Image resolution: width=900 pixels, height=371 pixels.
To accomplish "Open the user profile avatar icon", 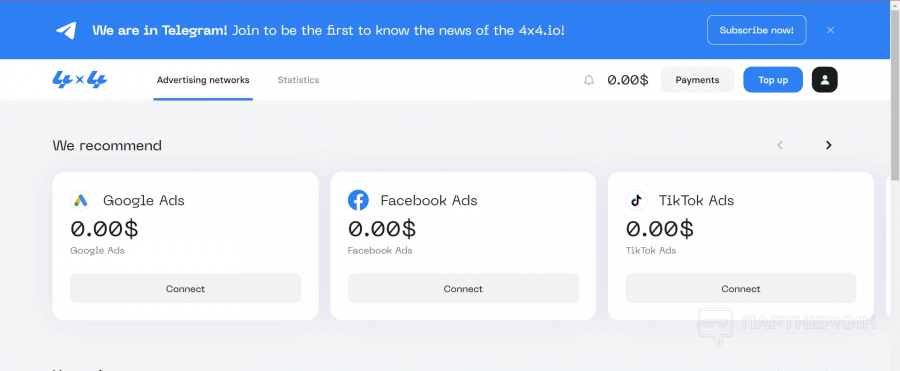I will [x=824, y=80].
